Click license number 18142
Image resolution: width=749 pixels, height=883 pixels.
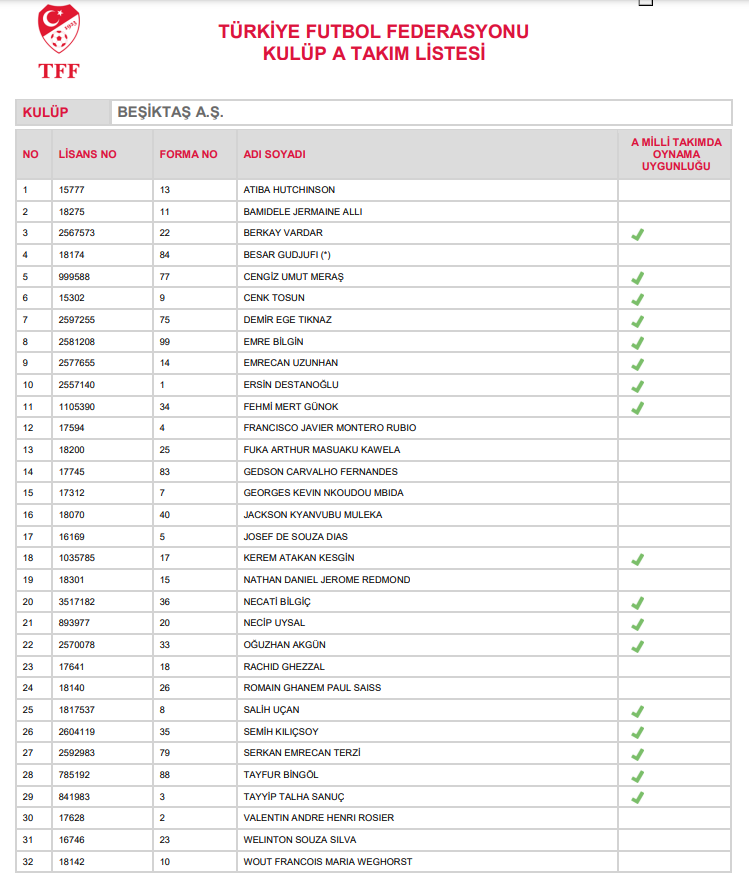(x=72, y=862)
